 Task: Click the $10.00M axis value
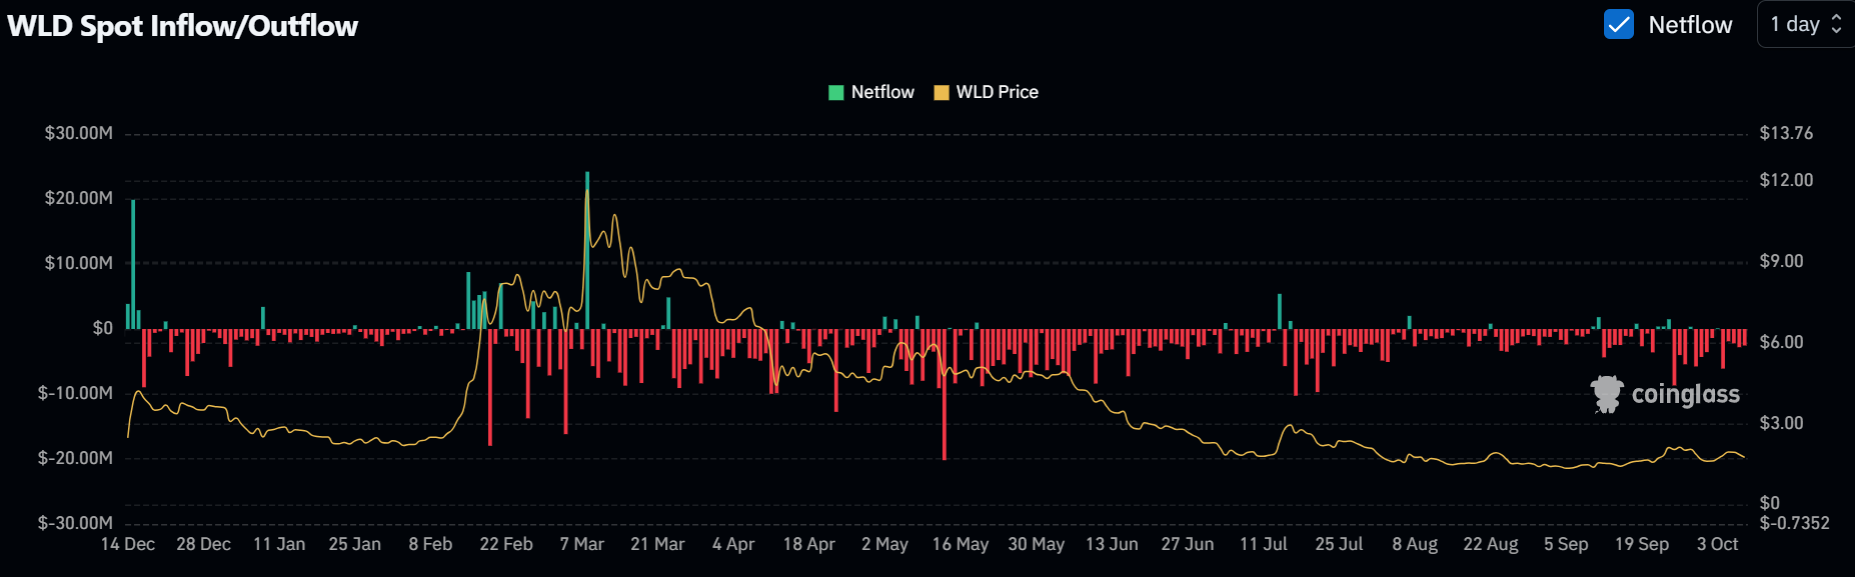79,263
